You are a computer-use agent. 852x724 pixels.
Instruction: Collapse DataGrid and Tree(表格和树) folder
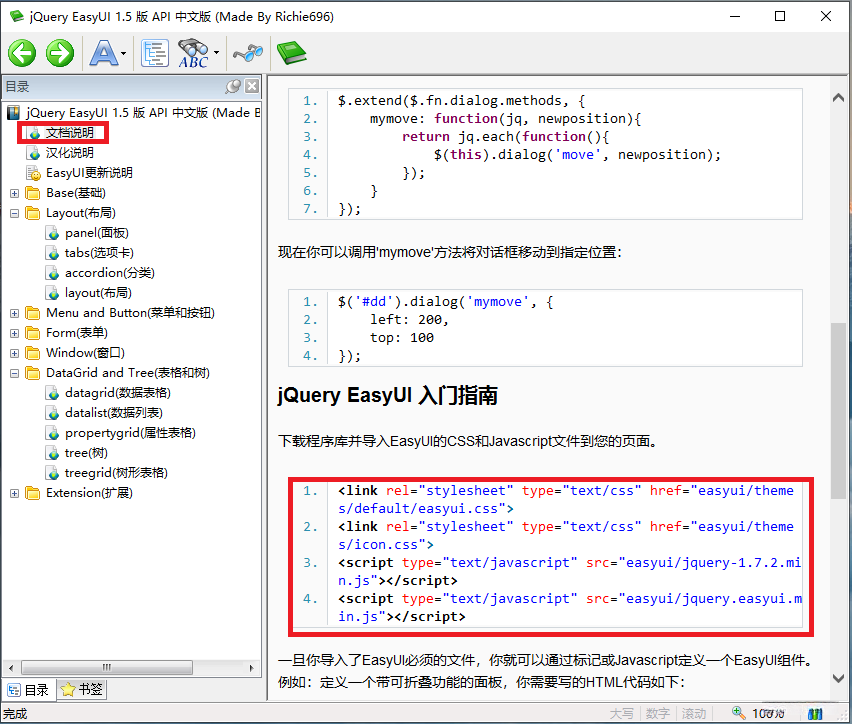[x=15, y=373]
